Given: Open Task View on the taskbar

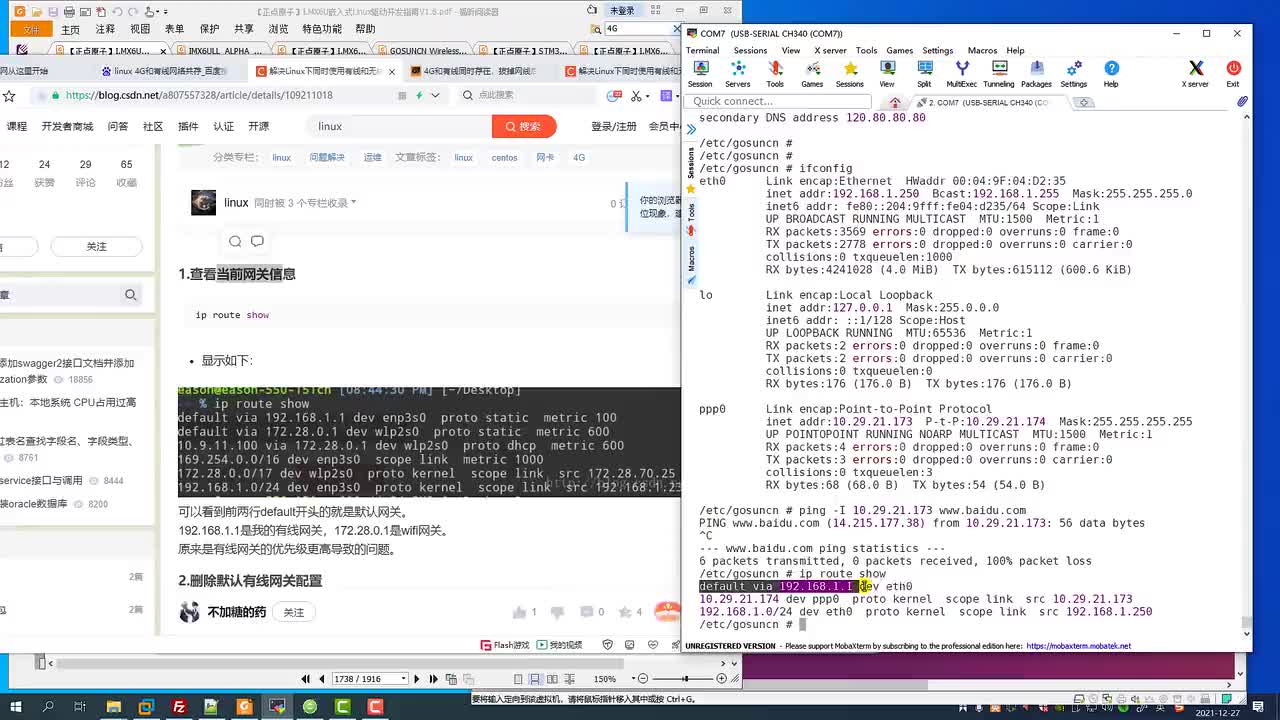Looking at the screenshot, I should coord(81,707).
